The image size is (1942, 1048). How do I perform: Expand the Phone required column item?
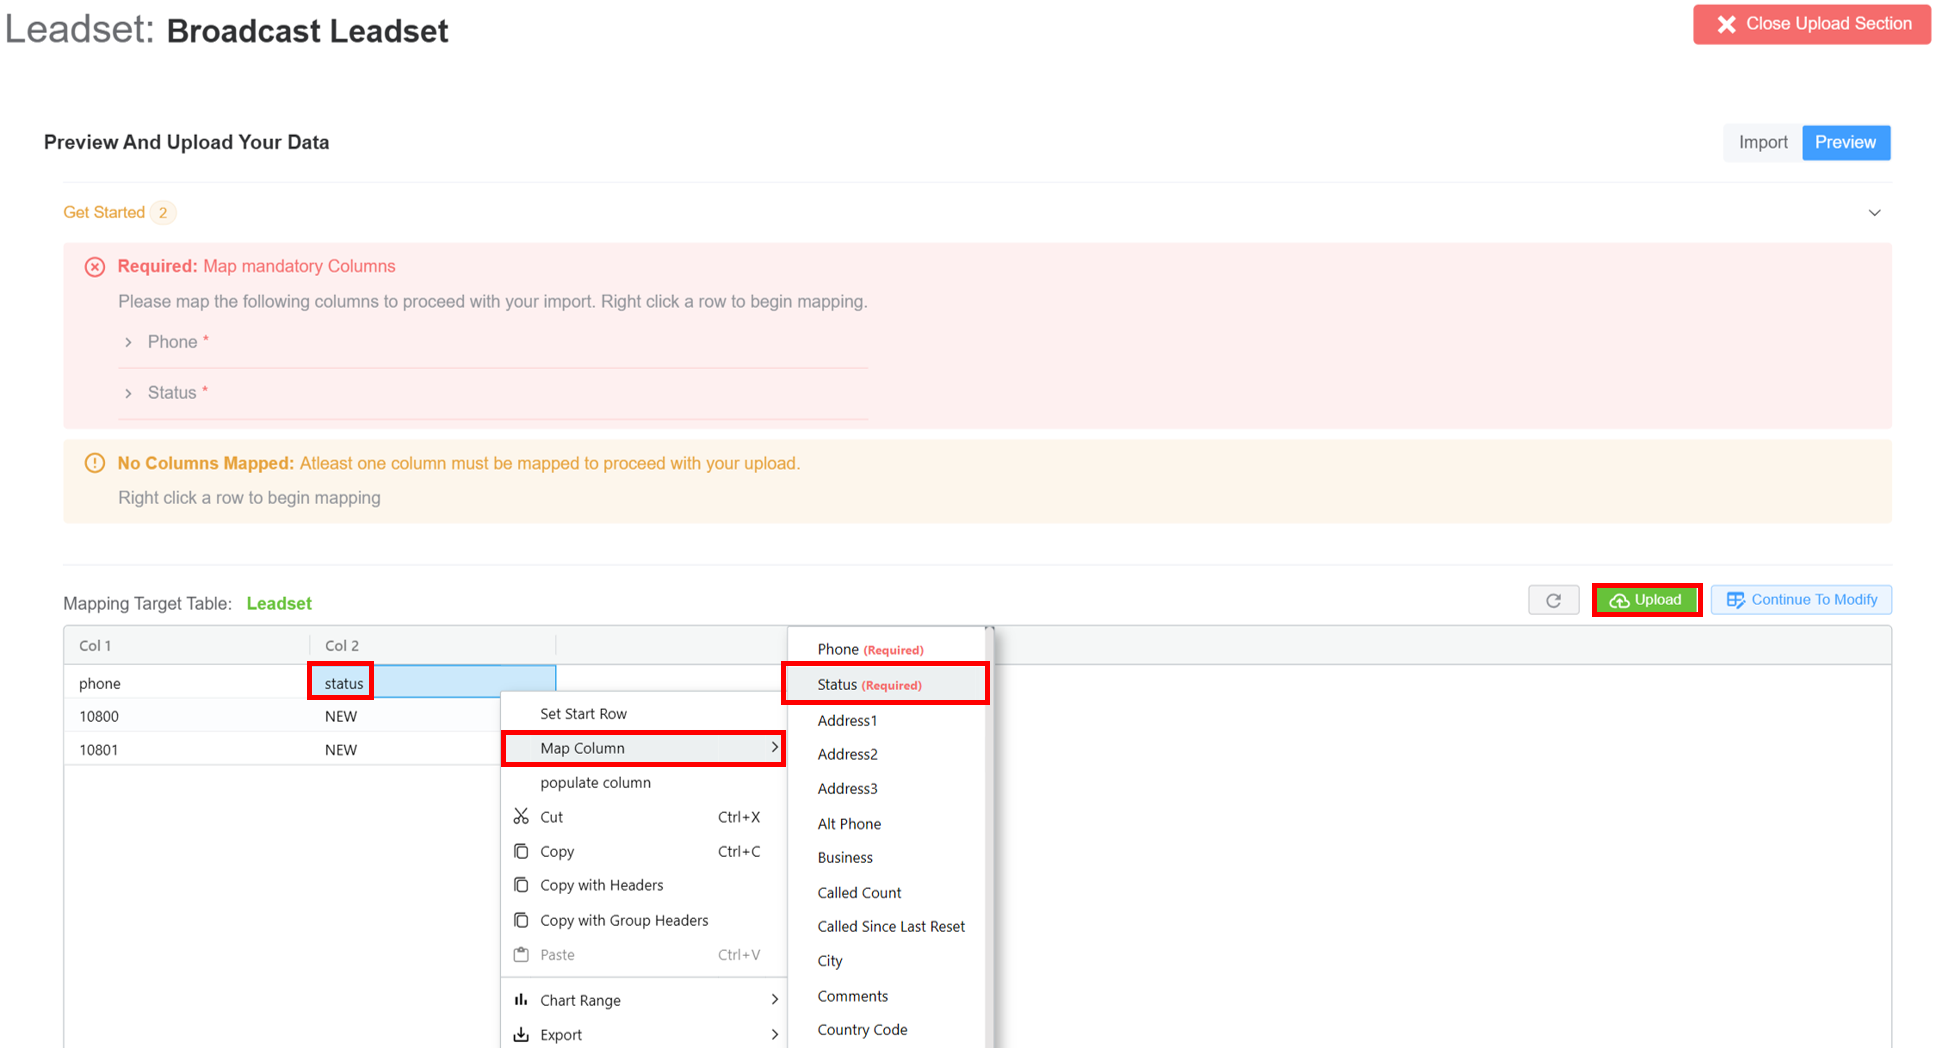(128, 342)
